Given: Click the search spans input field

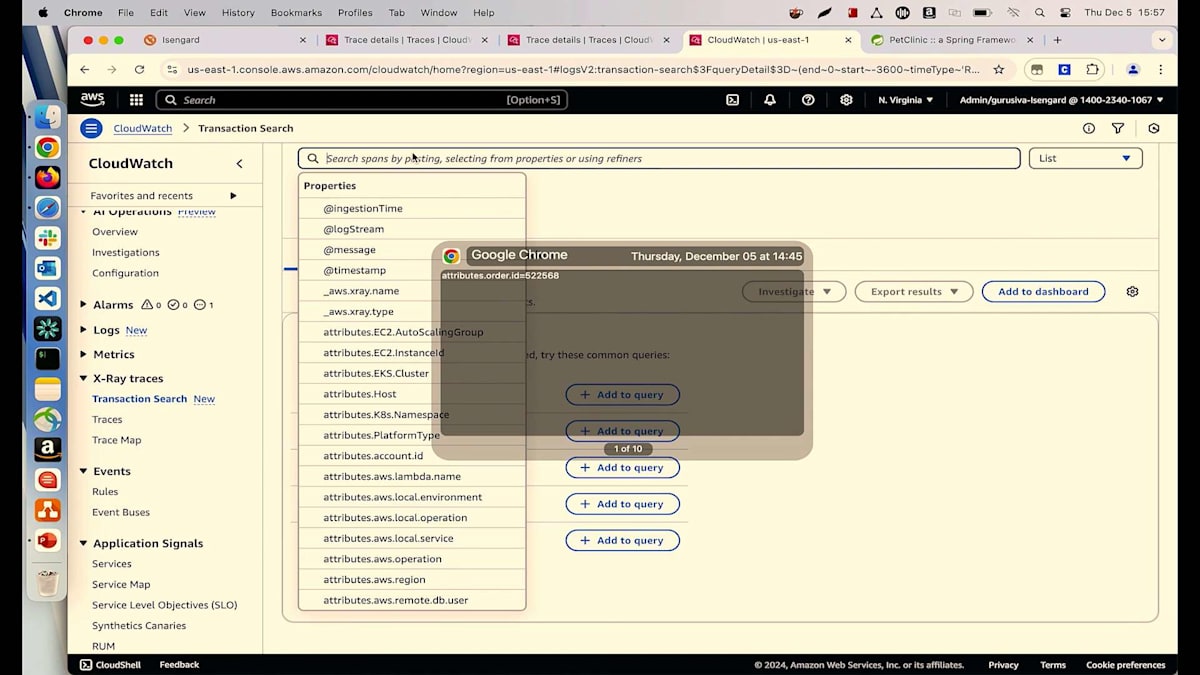Looking at the screenshot, I should (659, 158).
